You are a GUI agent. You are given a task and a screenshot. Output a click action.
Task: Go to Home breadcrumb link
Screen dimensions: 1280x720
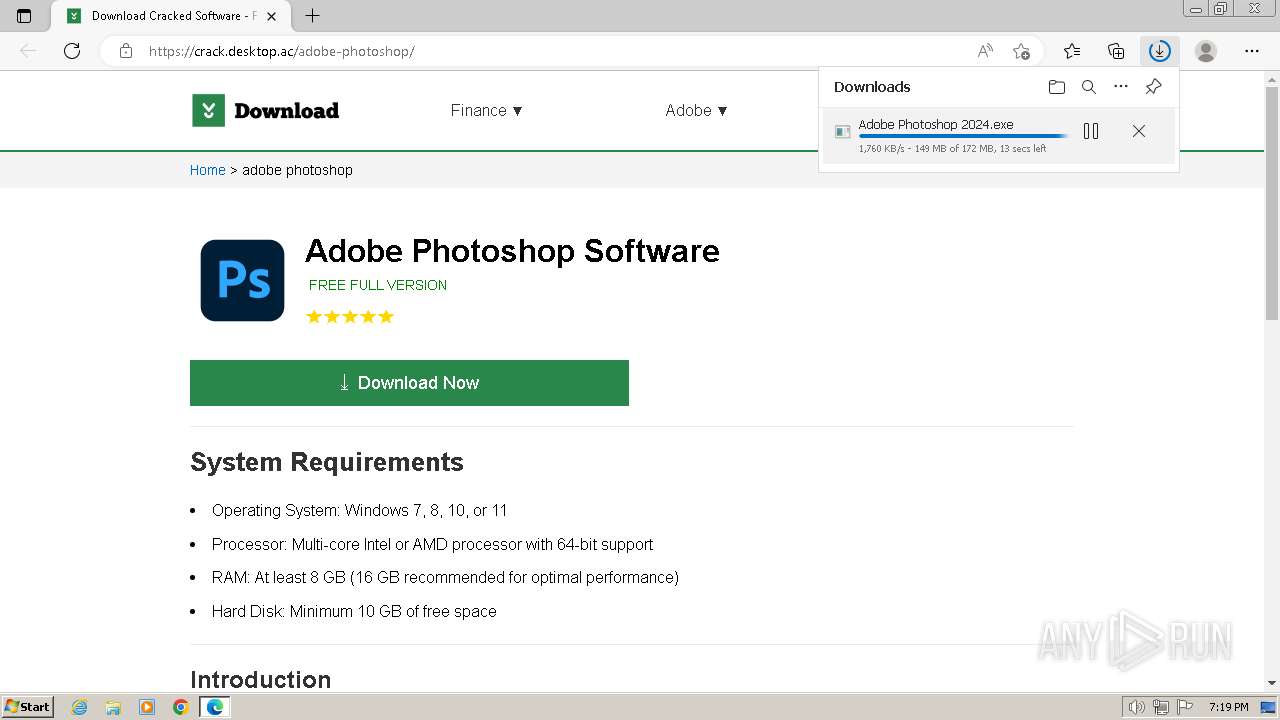coord(208,170)
